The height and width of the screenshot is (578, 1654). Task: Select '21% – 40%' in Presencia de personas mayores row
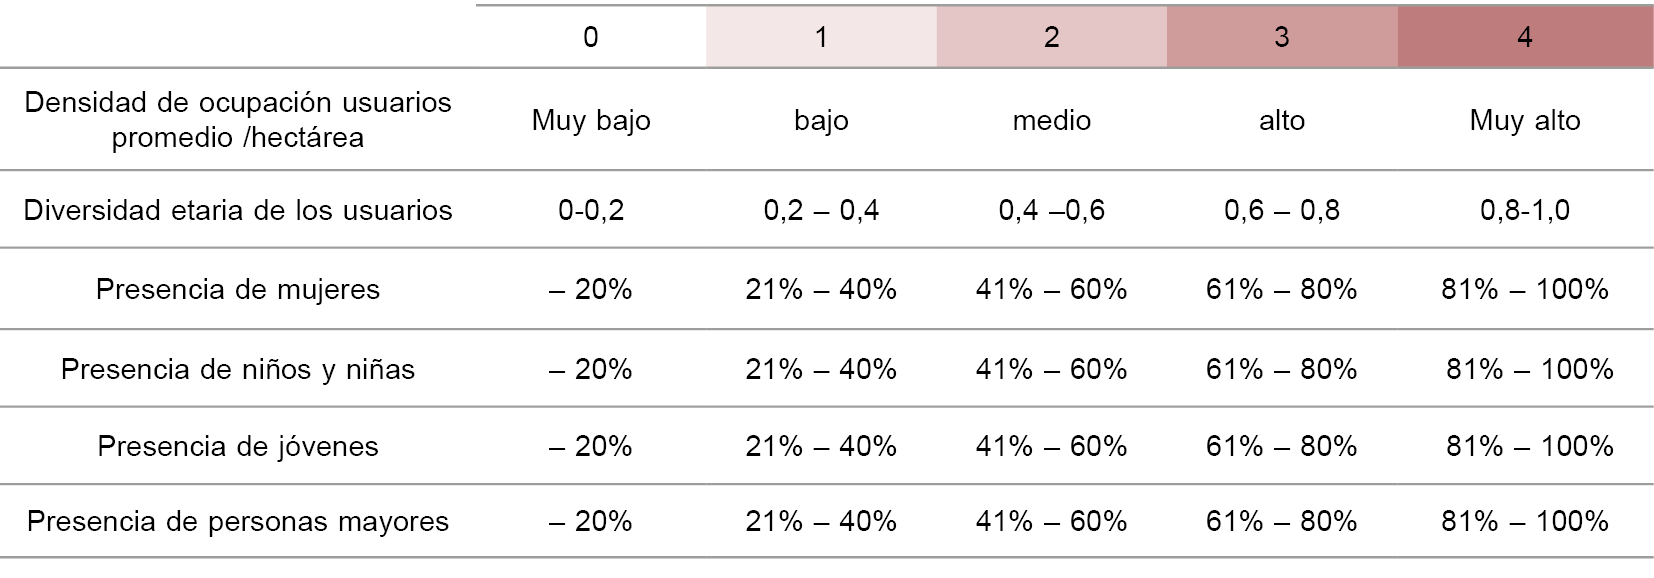pyautogui.click(x=821, y=522)
